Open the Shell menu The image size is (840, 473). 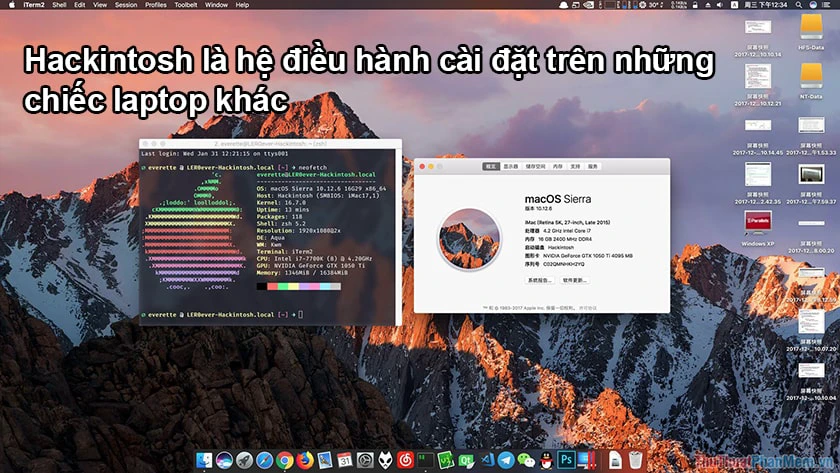point(59,5)
